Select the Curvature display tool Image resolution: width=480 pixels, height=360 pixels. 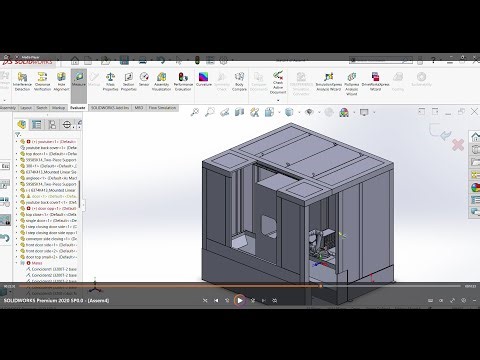click(x=204, y=80)
